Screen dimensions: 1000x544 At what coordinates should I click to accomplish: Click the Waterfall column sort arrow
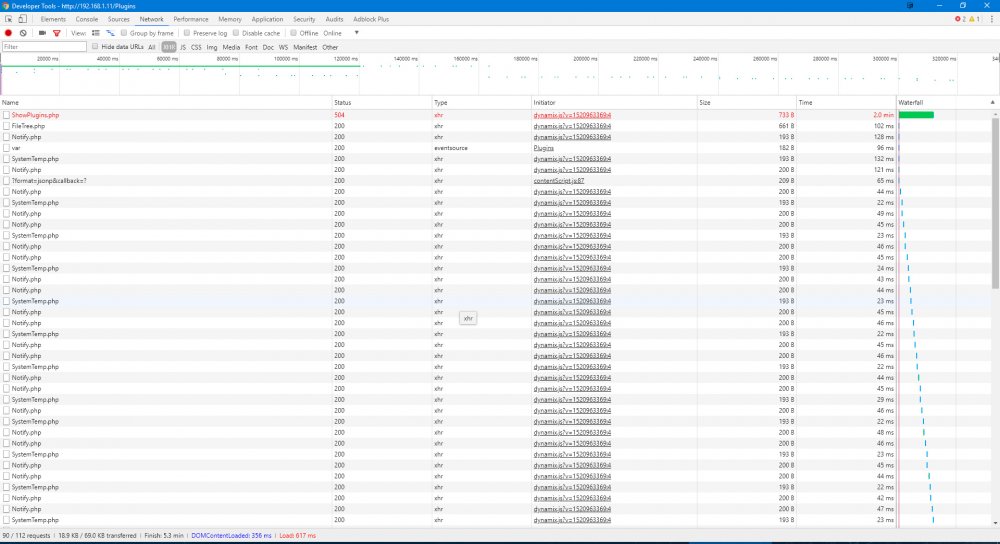click(x=992, y=103)
